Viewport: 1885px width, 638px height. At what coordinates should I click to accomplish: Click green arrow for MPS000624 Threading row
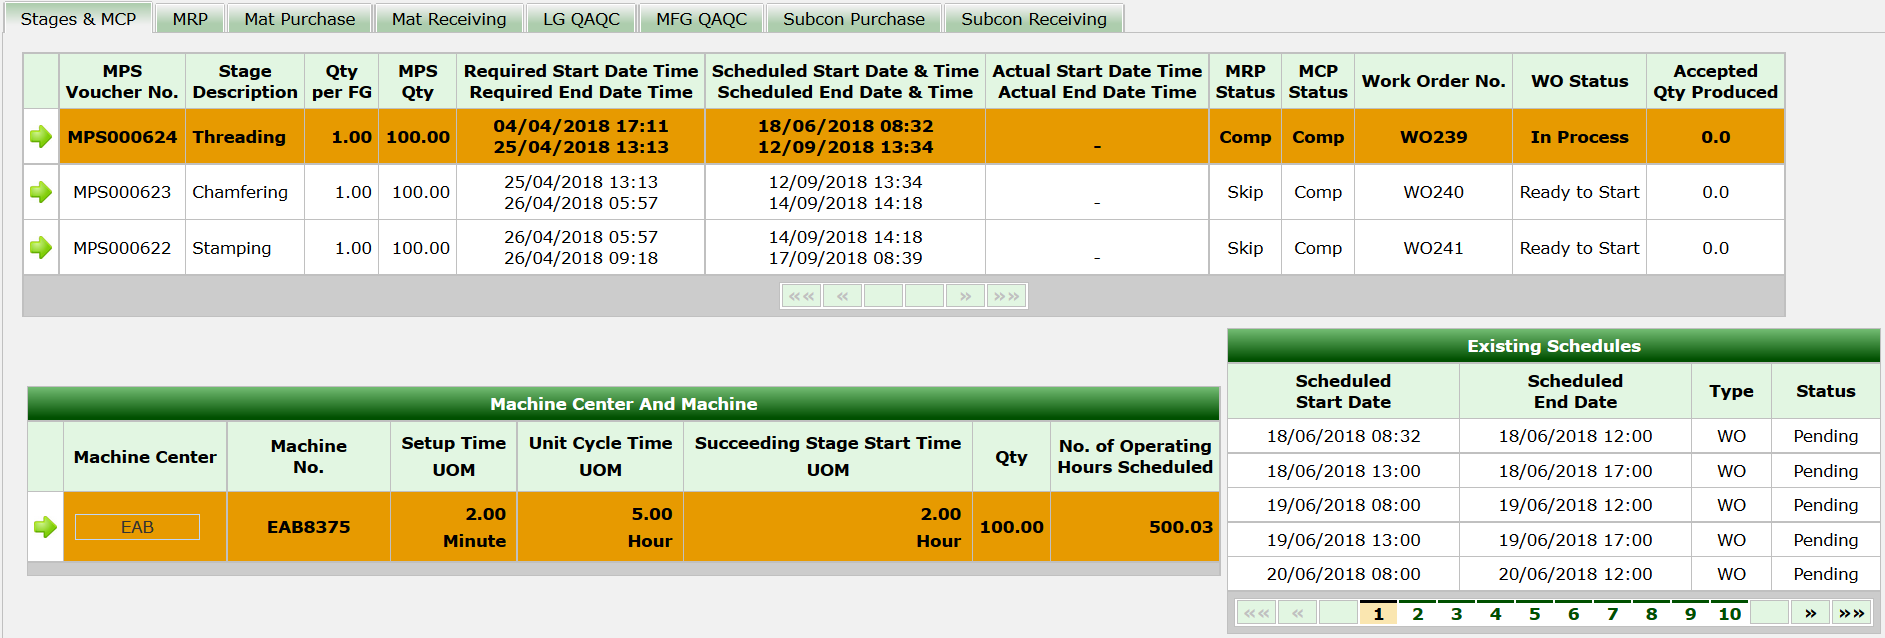coord(41,137)
